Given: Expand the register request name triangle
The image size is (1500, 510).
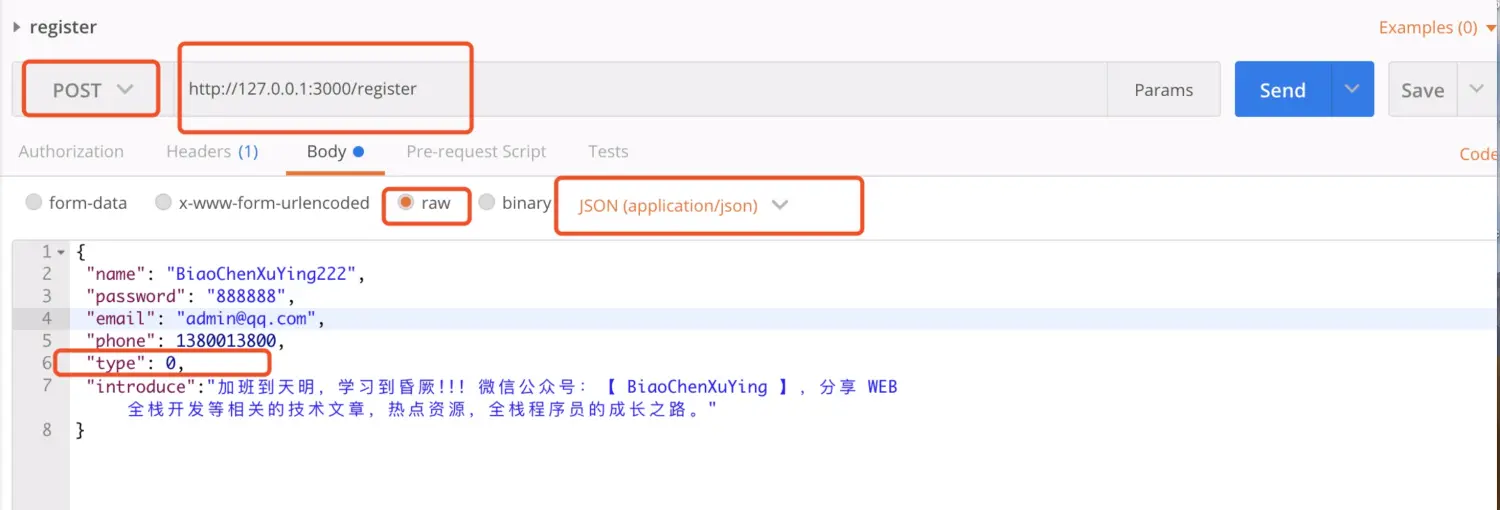Looking at the screenshot, I should point(16,27).
